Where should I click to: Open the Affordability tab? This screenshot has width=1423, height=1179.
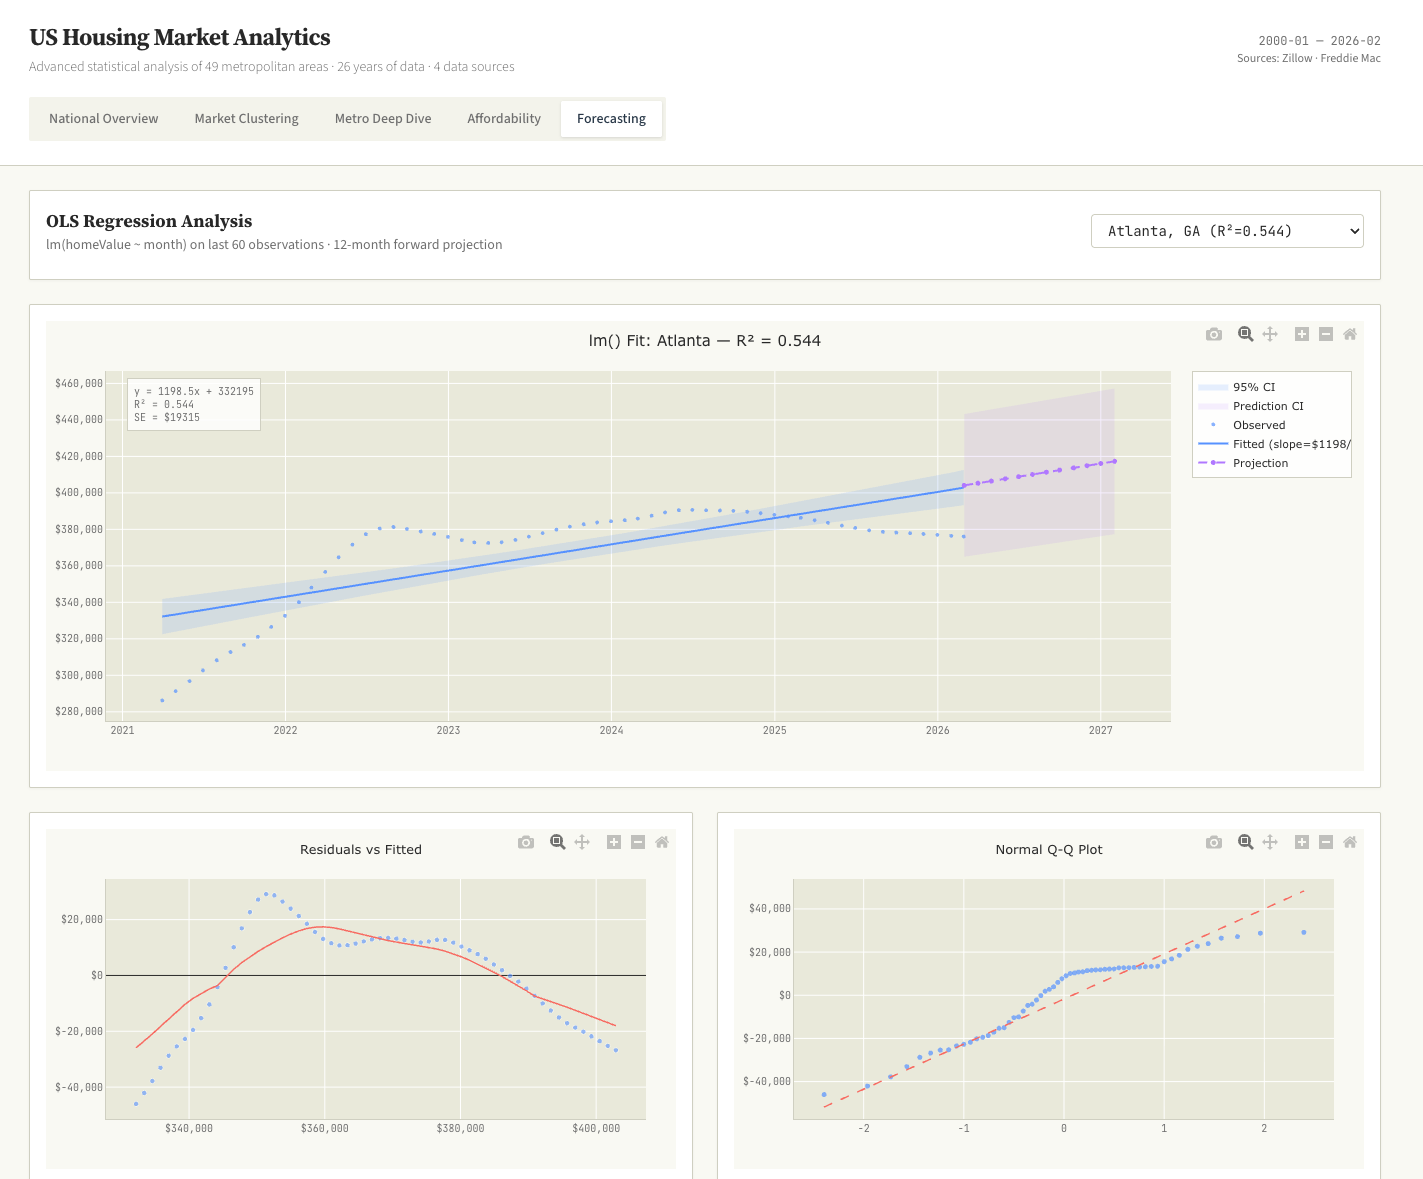(x=503, y=118)
